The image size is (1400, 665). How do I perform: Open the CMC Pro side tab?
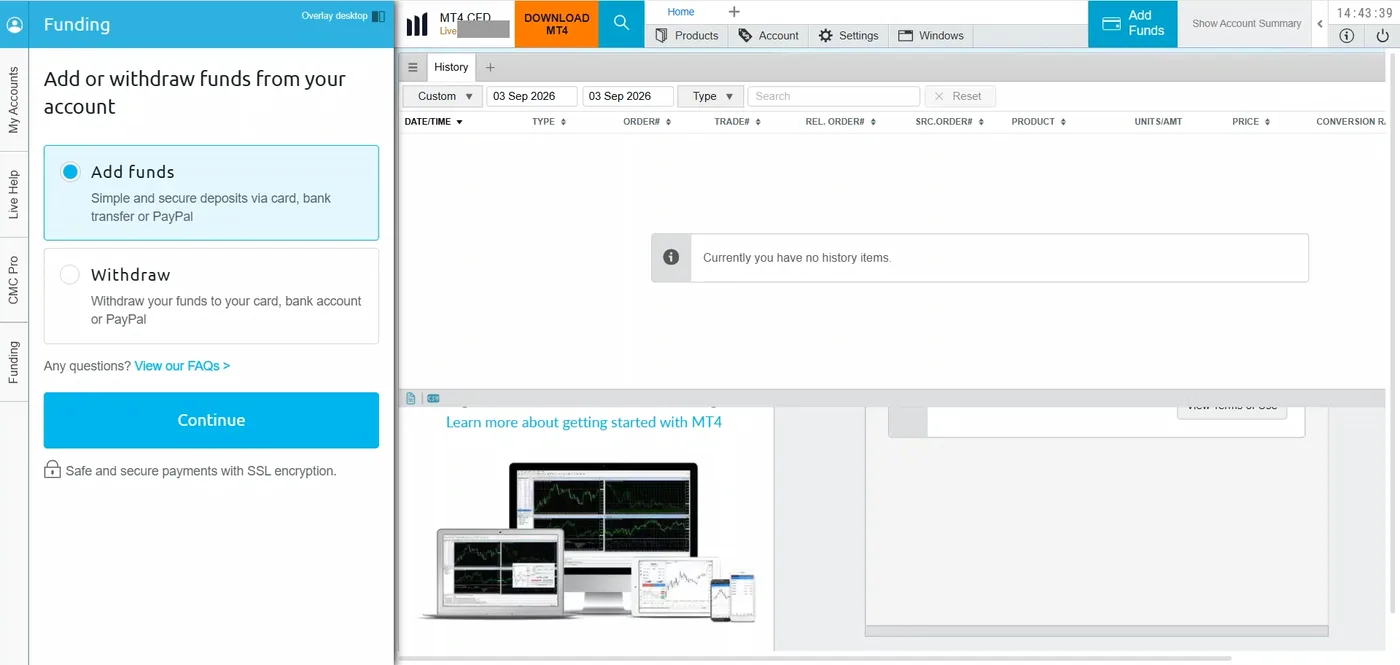[14, 280]
